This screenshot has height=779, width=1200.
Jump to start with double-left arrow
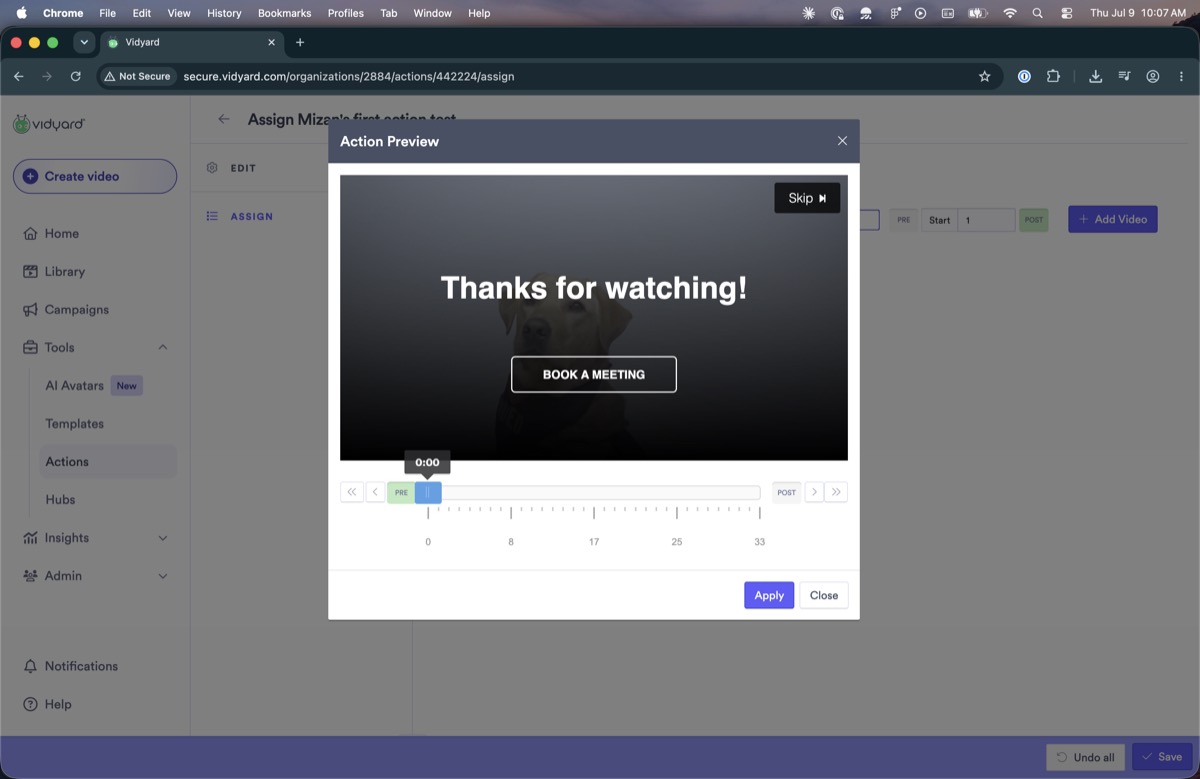coord(352,492)
